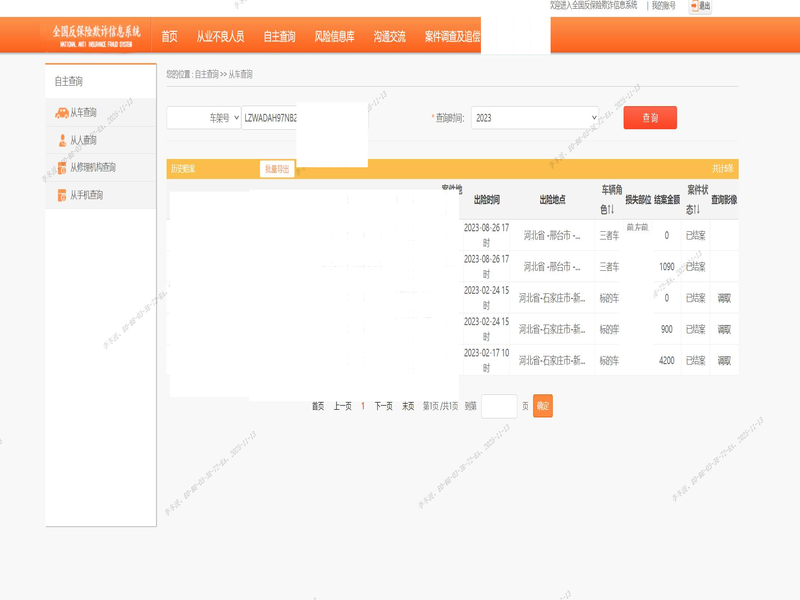Click the jump-to-page input box
Screen dimensions: 800x600
point(499,406)
